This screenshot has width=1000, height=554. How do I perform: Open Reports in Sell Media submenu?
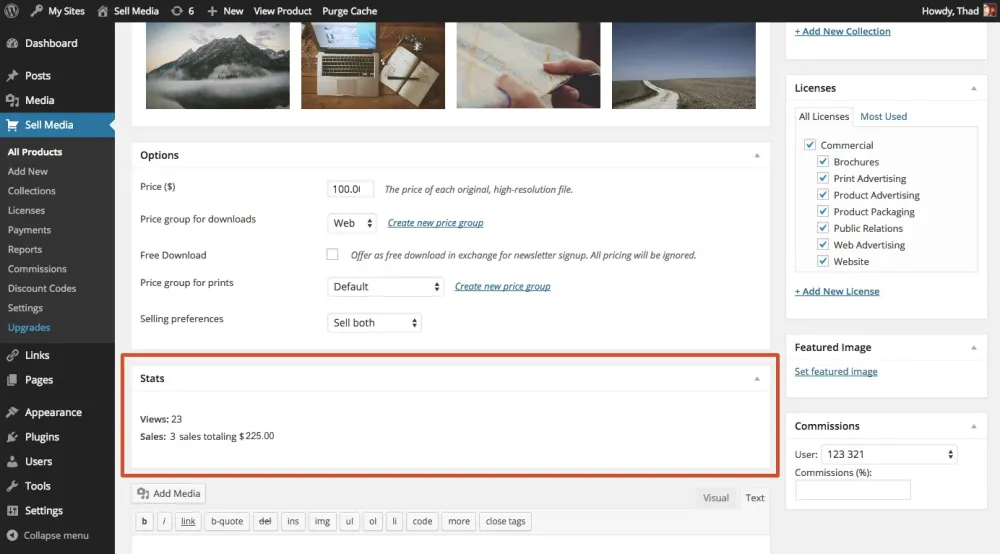[25, 249]
